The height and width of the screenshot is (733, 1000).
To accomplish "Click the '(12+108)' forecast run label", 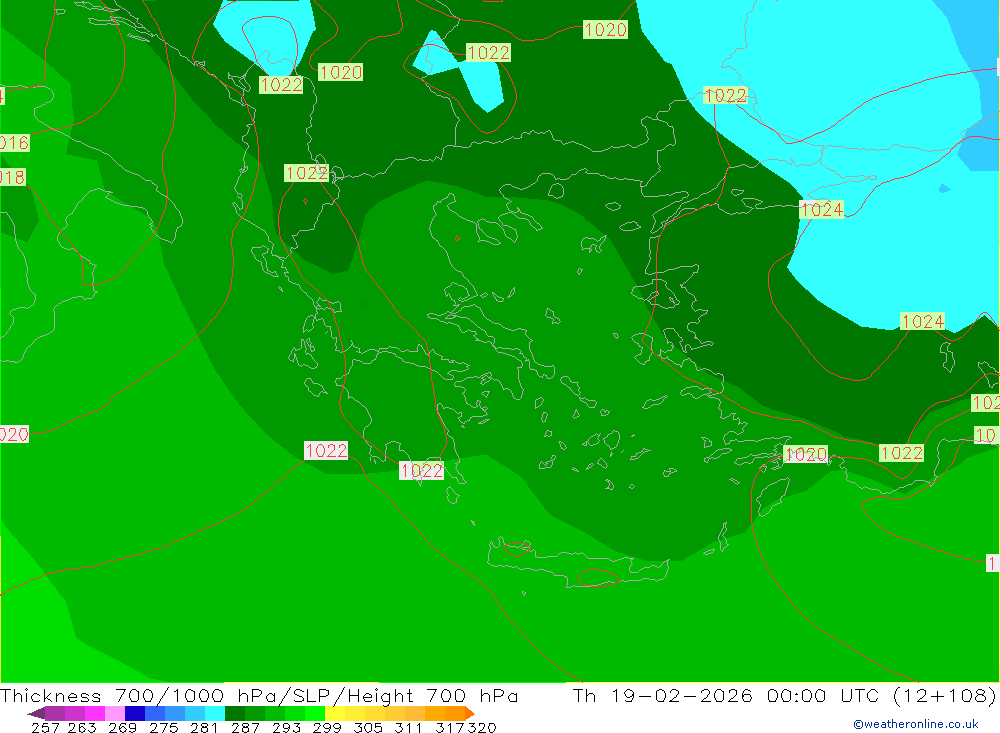I will (944, 695).
